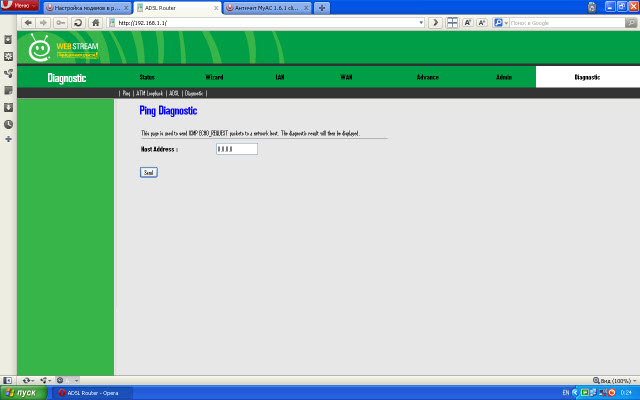
Task: Open a new tab with plus button
Action: [322, 8]
